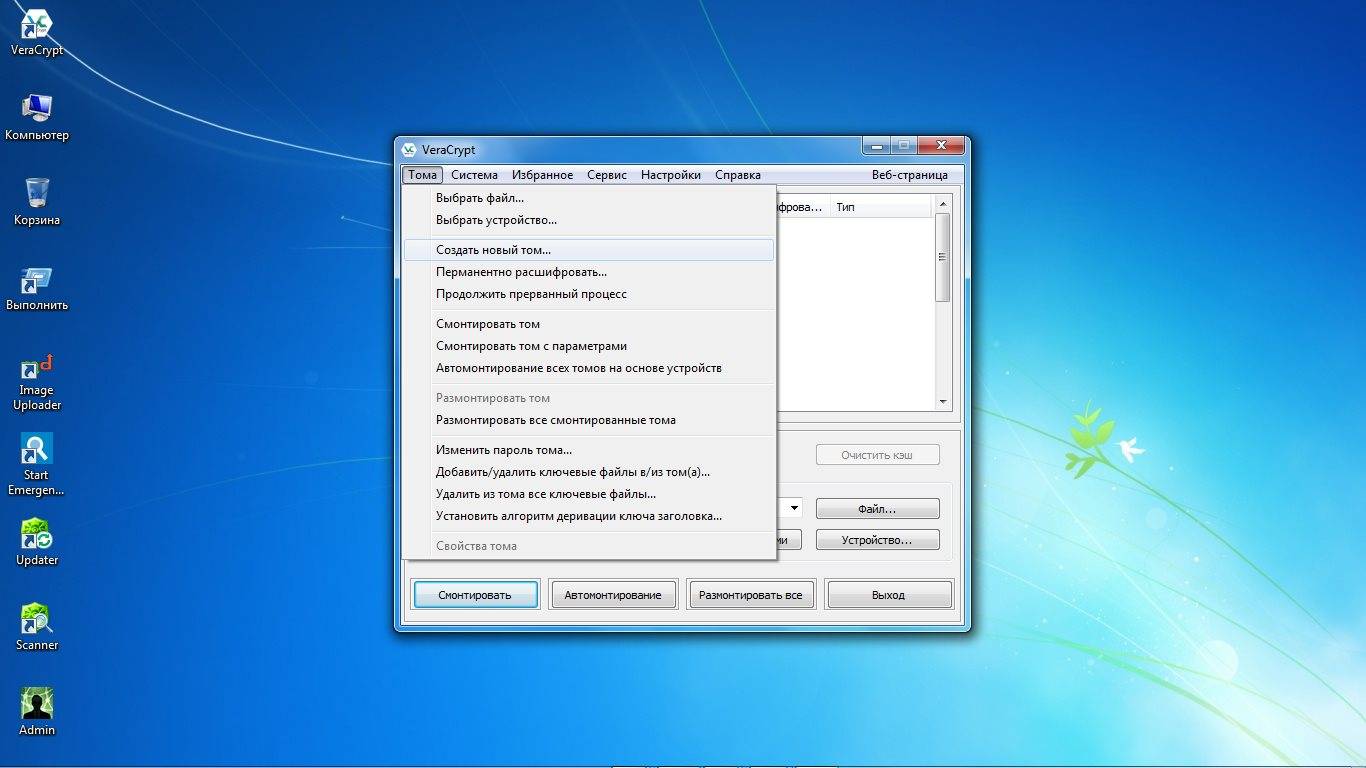
Task: Click the volume list scrollbar thumb
Action: click(942, 258)
